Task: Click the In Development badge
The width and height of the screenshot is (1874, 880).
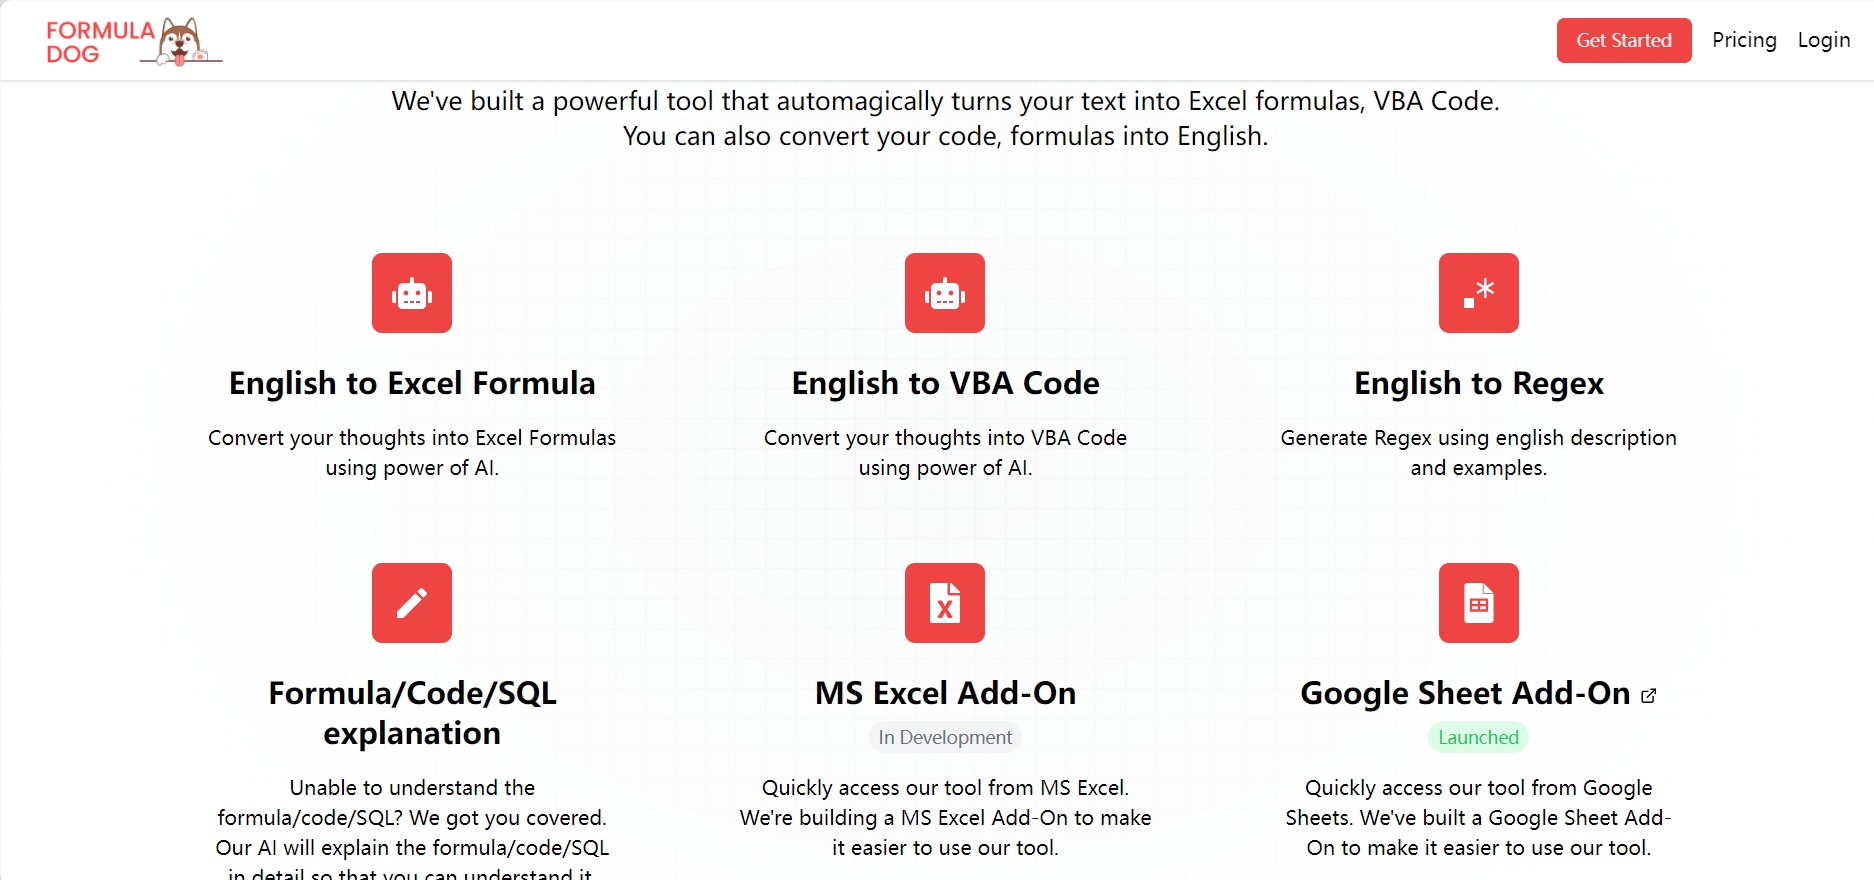Action: coord(945,737)
